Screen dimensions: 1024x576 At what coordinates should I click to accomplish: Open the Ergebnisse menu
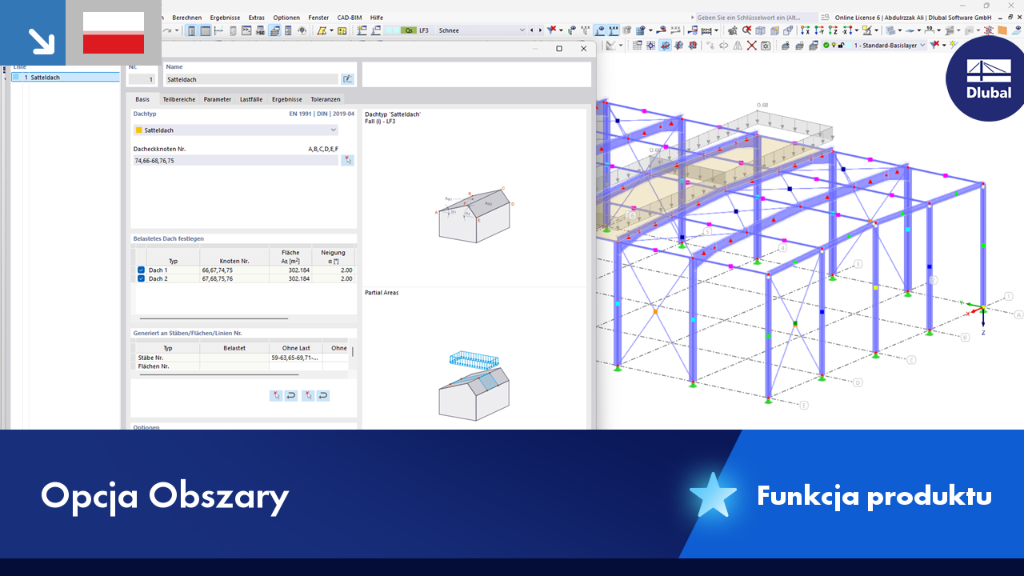coord(225,18)
